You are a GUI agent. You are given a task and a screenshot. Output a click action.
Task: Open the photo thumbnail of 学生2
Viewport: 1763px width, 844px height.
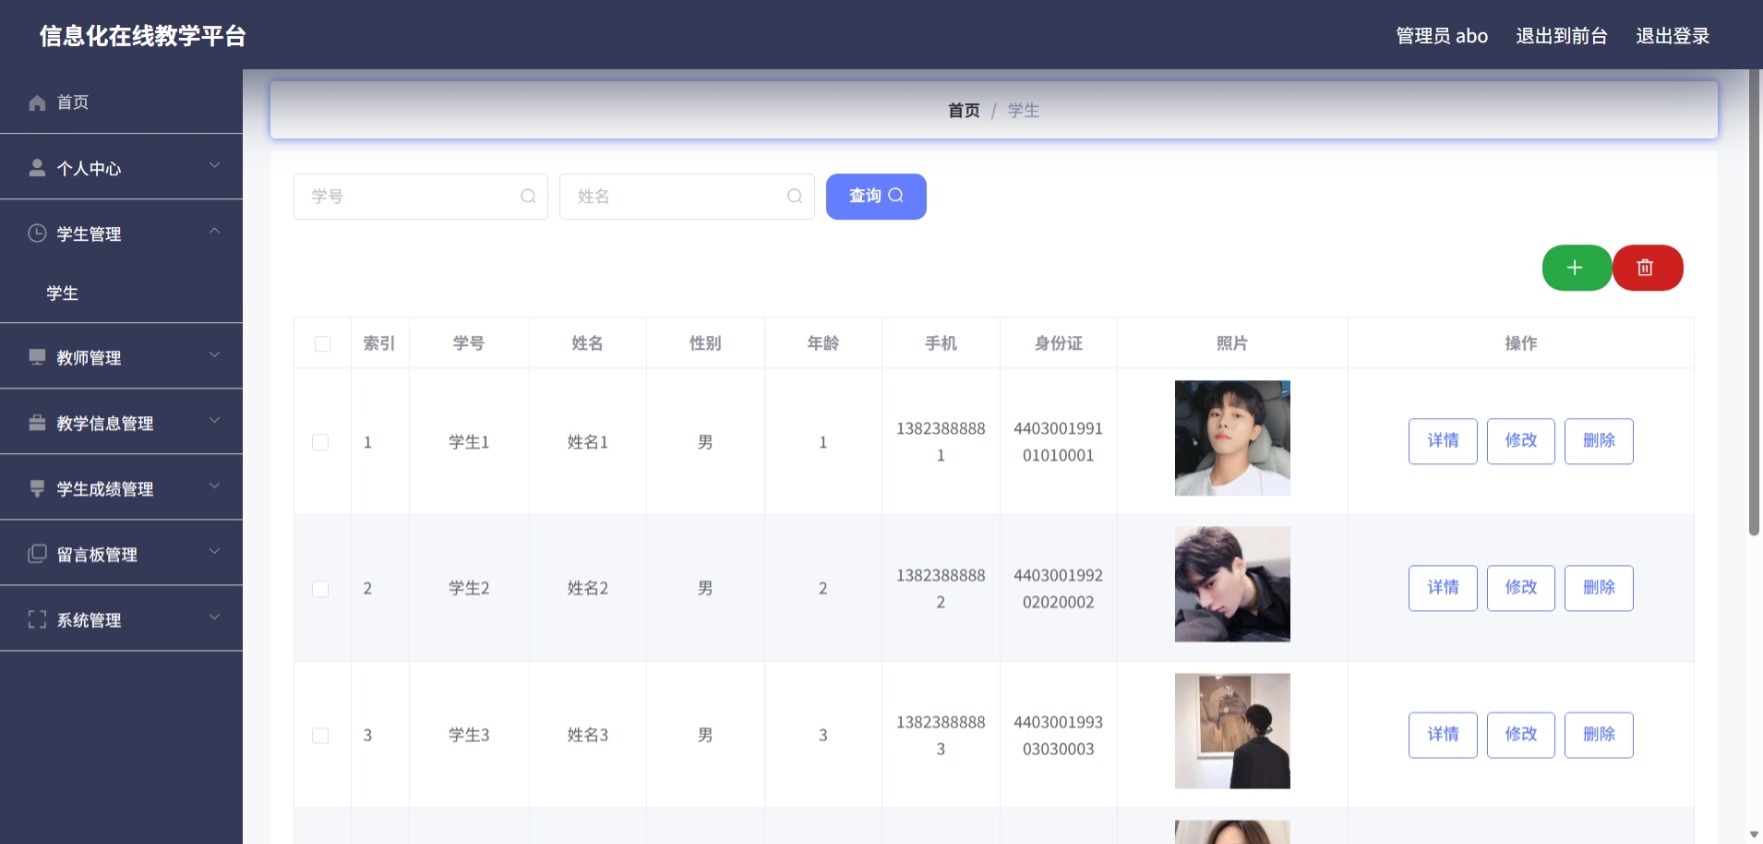[x=1232, y=584]
